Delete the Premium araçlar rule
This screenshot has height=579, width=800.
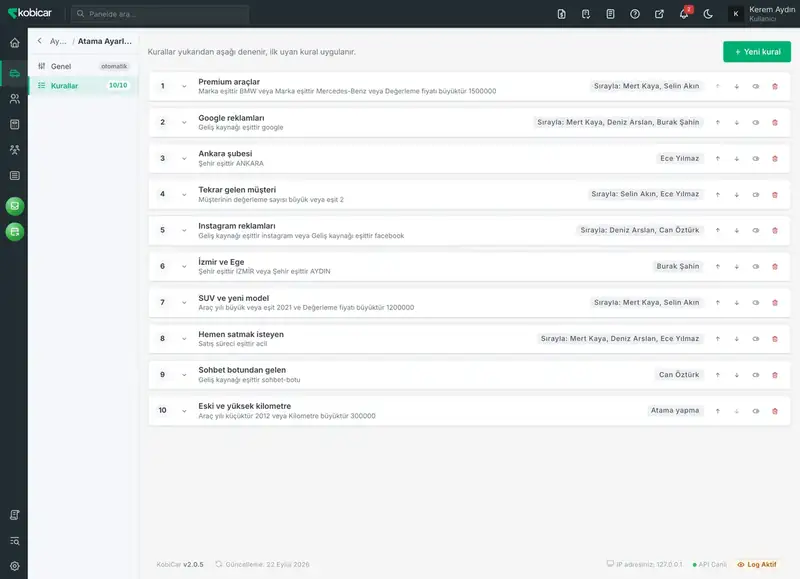click(x=775, y=86)
